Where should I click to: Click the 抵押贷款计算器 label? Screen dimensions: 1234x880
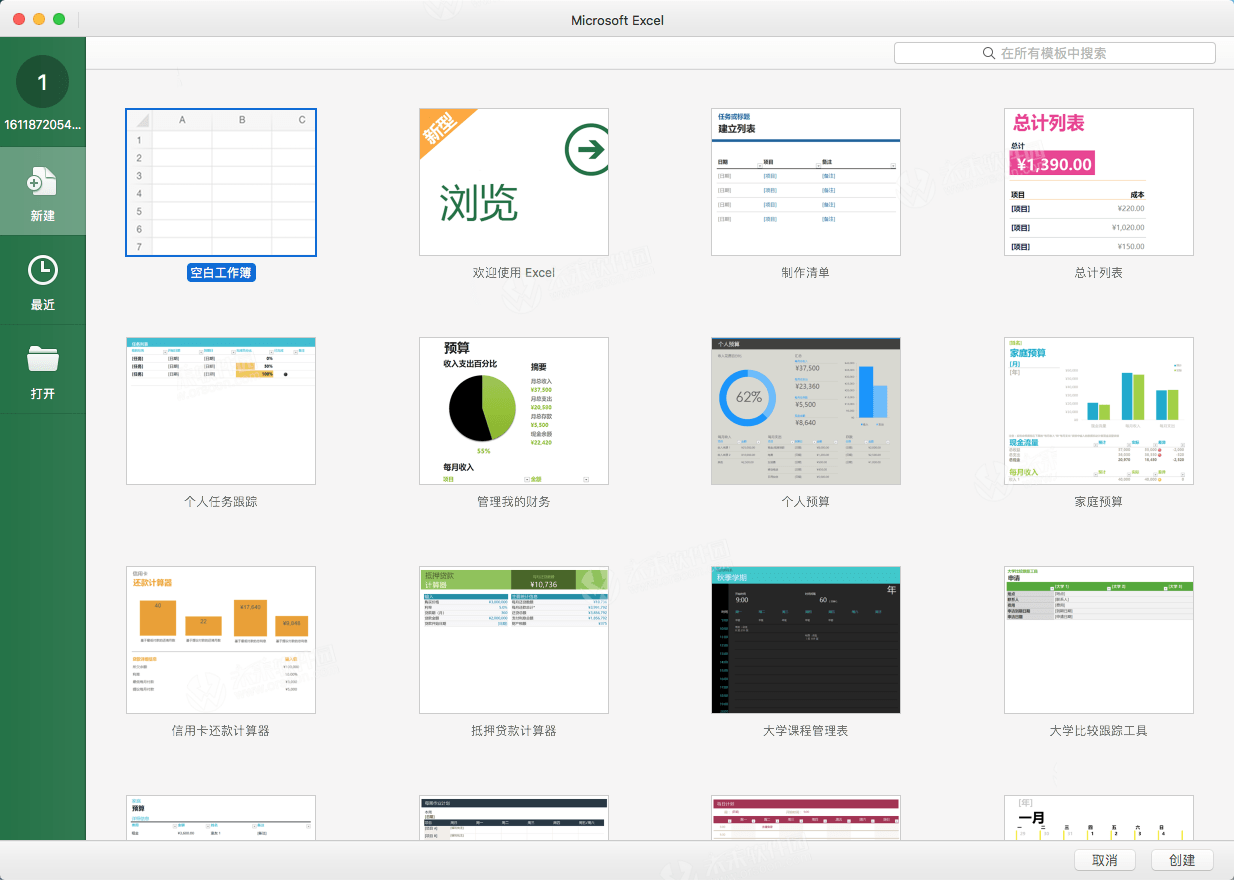click(x=514, y=730)
